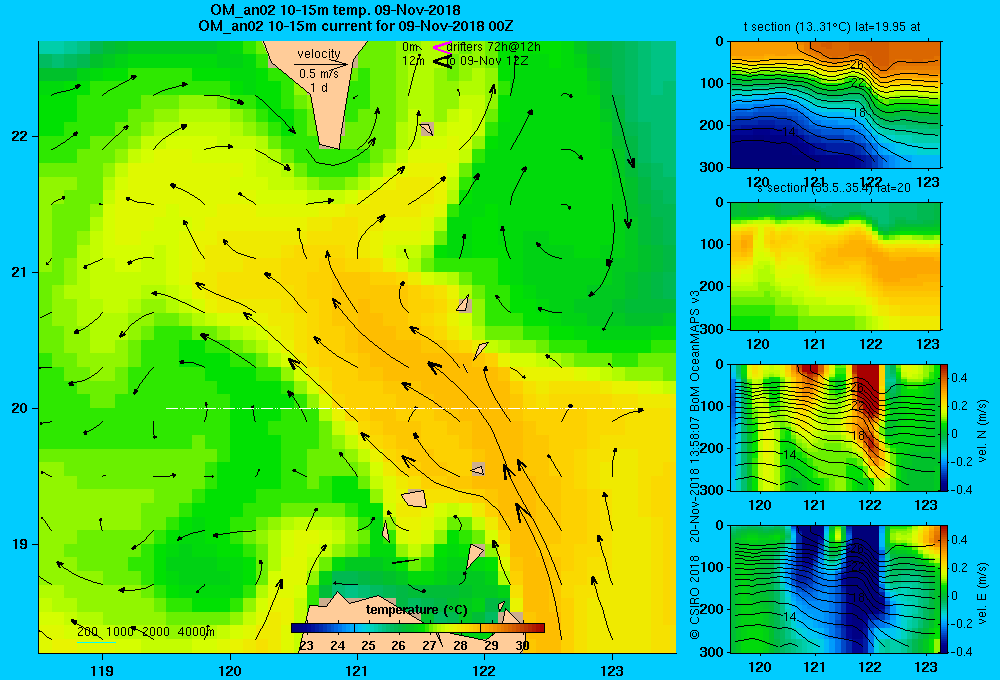Click longitude label 123 on main map axis
Image resolution: width=1000 pixels, height=680 pixels.
coord(612,670)
